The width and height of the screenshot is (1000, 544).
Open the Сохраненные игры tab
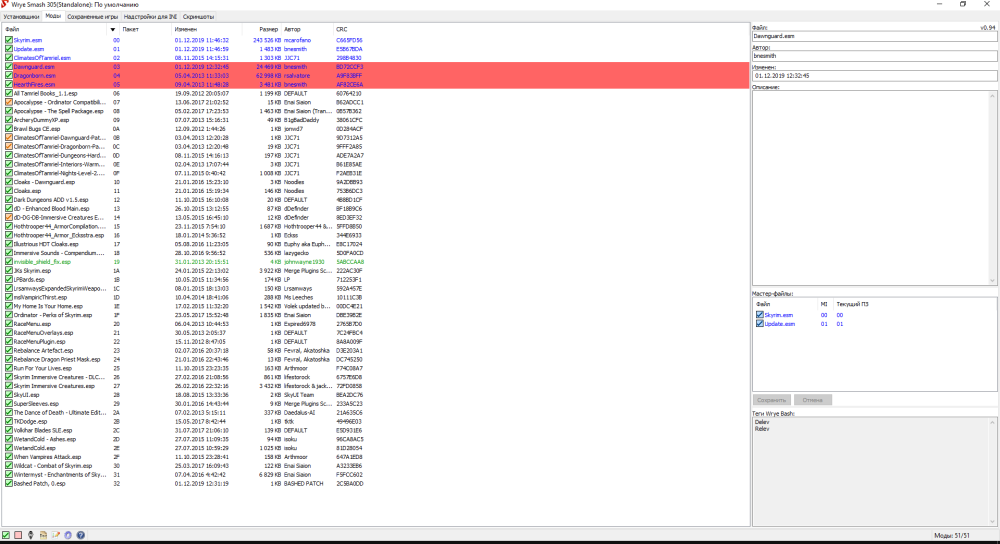[x=92, y=17]
